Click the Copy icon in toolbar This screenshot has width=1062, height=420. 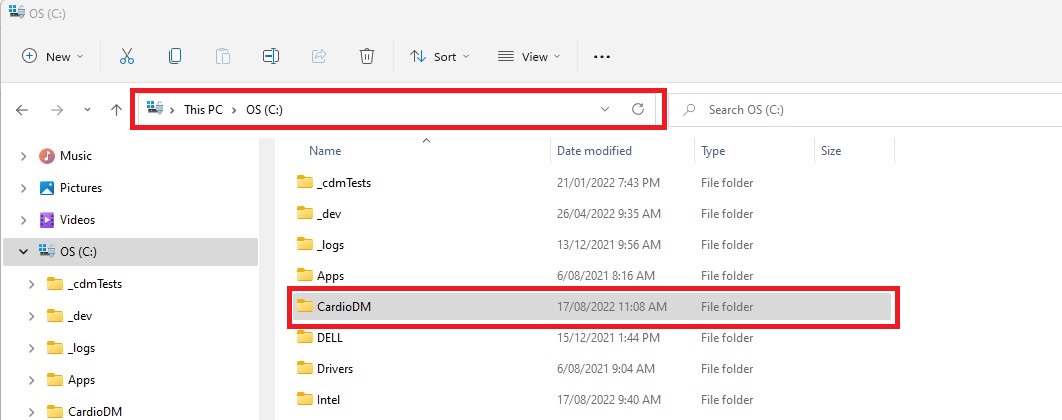[175, 57]
